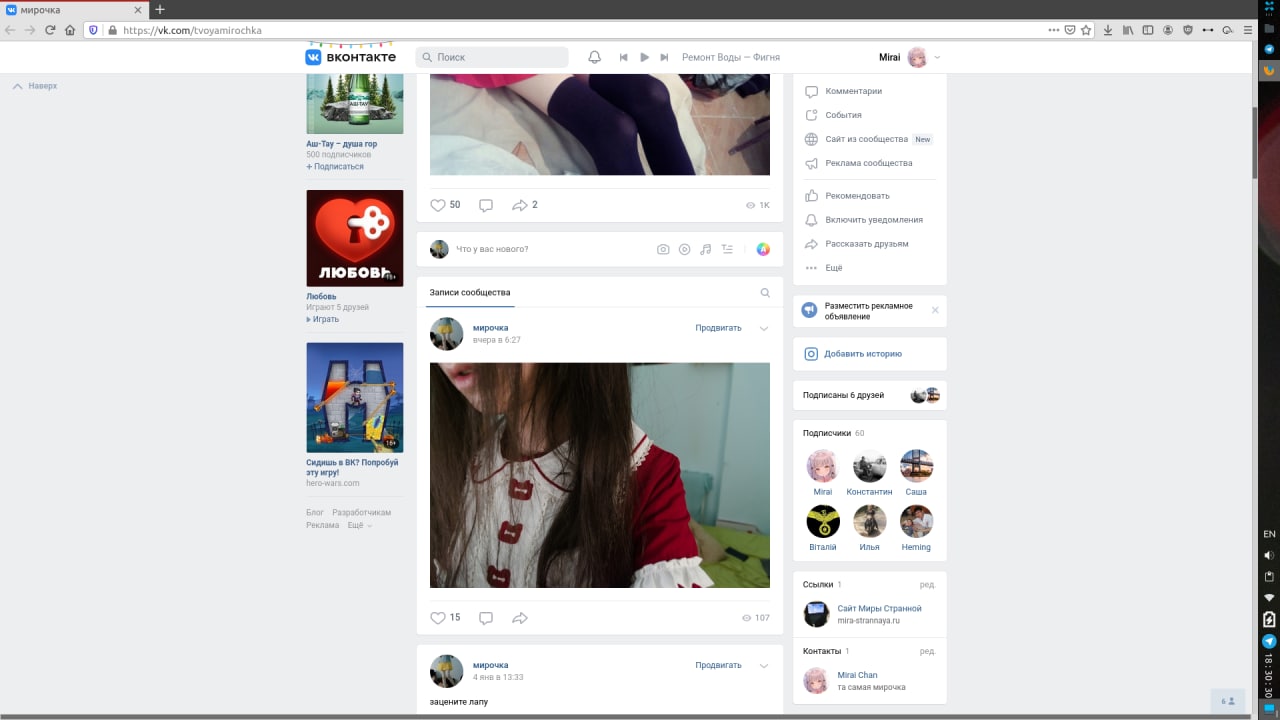The width and height of the screenshot is (1280, 720).
Task: Open options for the 4 янв post
Action: [764, 665]
